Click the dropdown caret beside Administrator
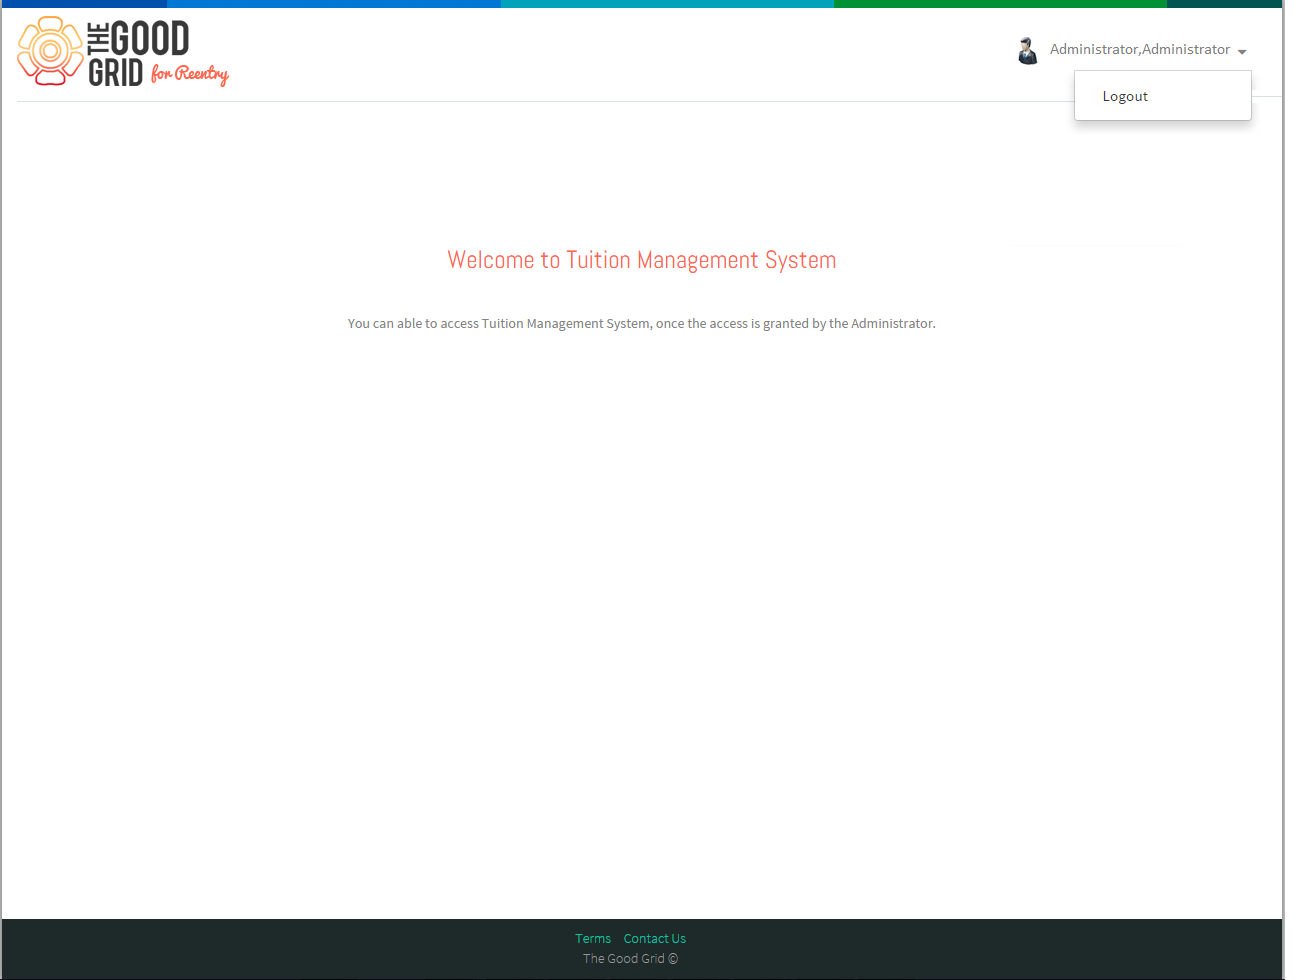 [x=1242, y=51]
